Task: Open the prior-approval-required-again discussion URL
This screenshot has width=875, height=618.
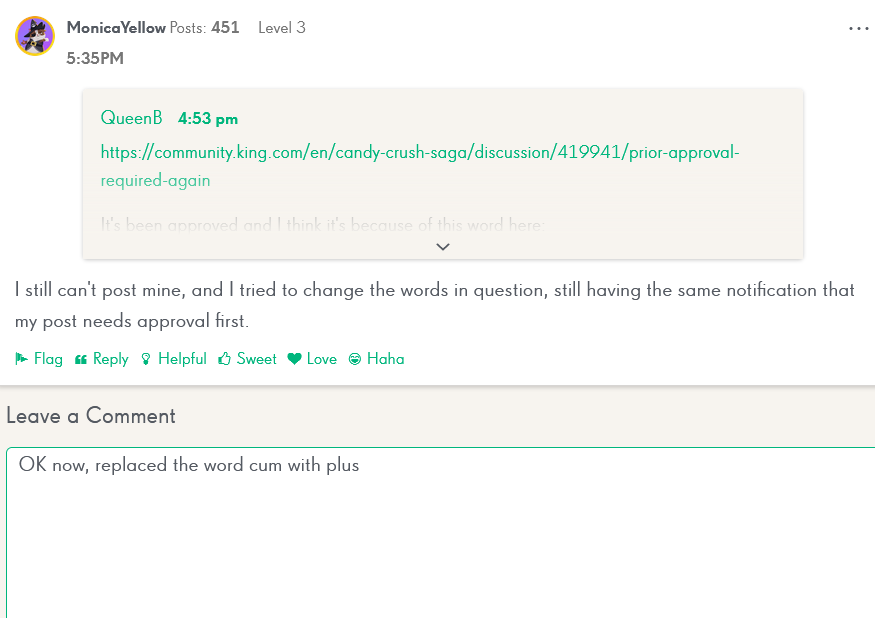Action: tap(420, 166)
